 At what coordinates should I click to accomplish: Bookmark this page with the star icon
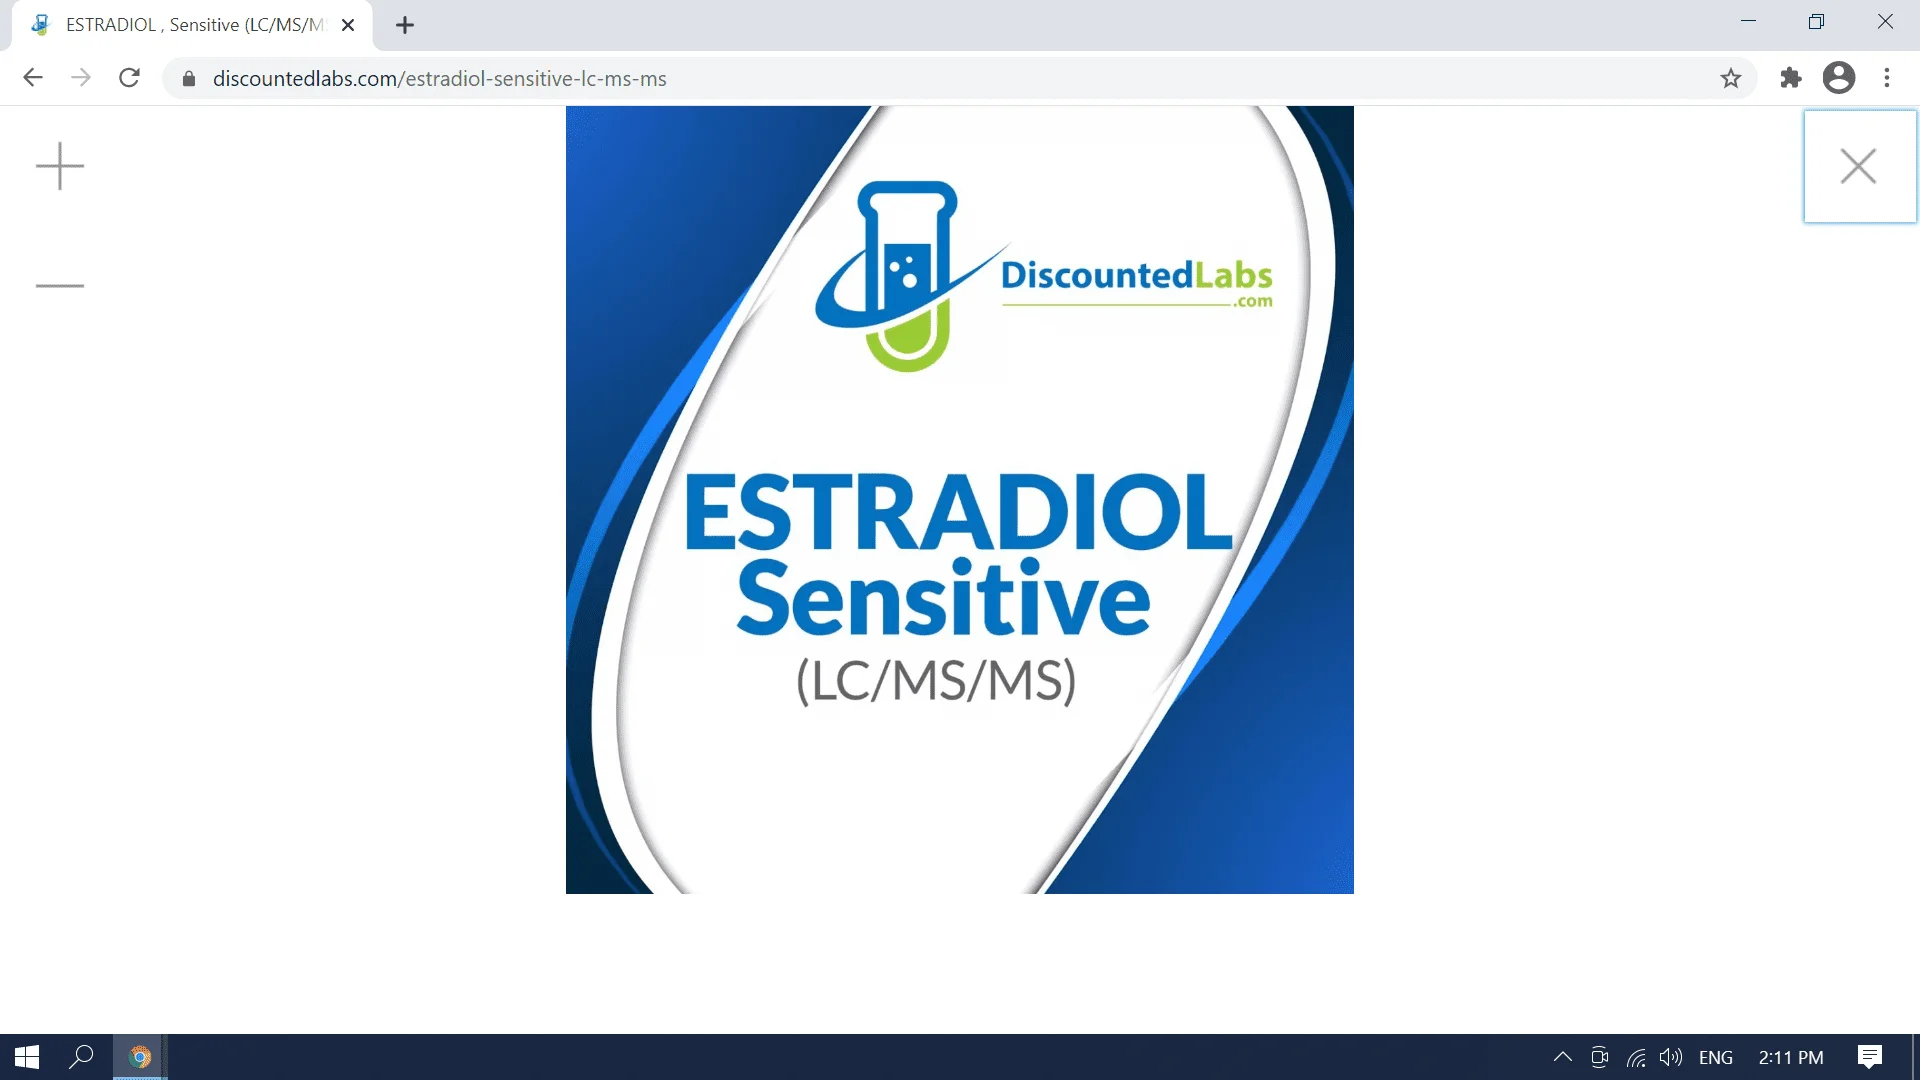(x=1731, y=78)
